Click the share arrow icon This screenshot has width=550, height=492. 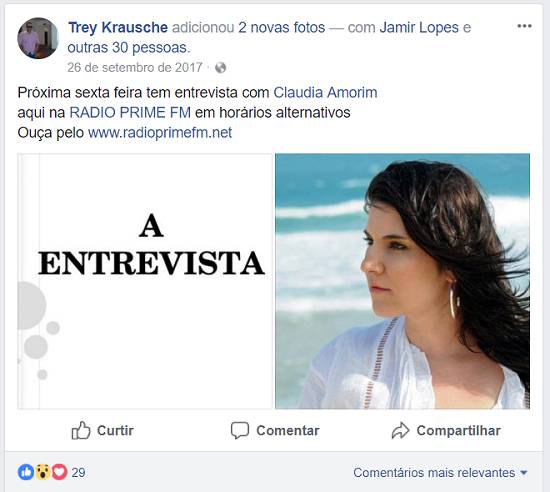(x=400, y=430)
